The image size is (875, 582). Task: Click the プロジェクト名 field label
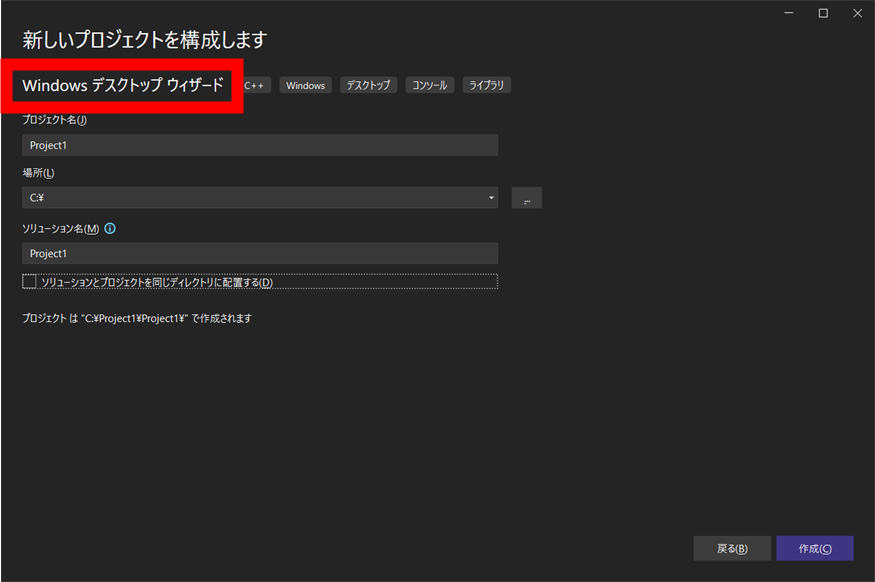pyautogui.click(x=54, y=120)
